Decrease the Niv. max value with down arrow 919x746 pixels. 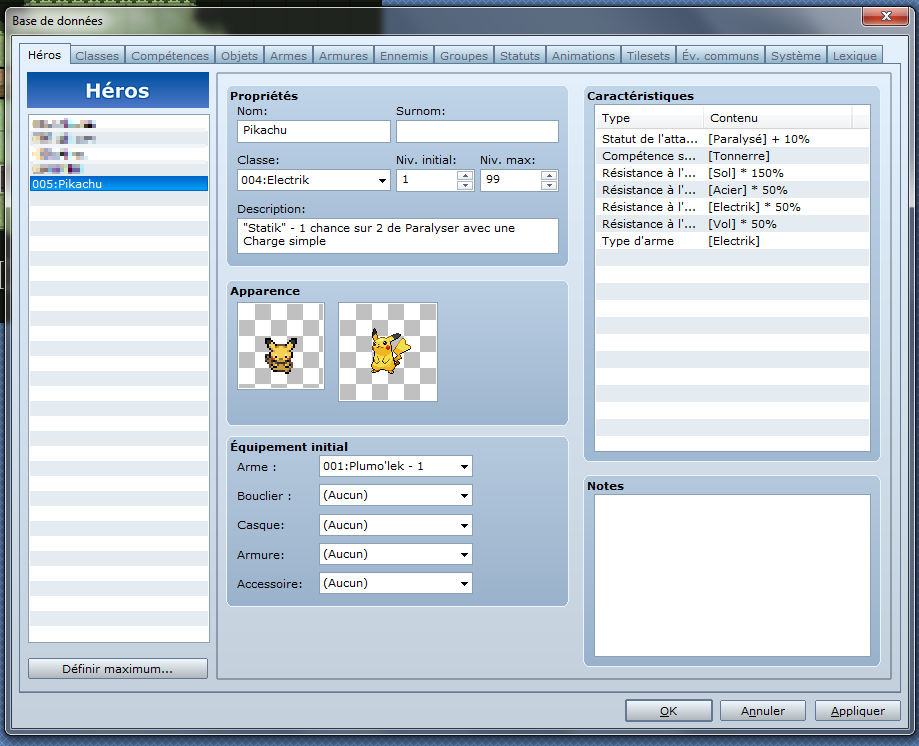(x=548, y=185)
